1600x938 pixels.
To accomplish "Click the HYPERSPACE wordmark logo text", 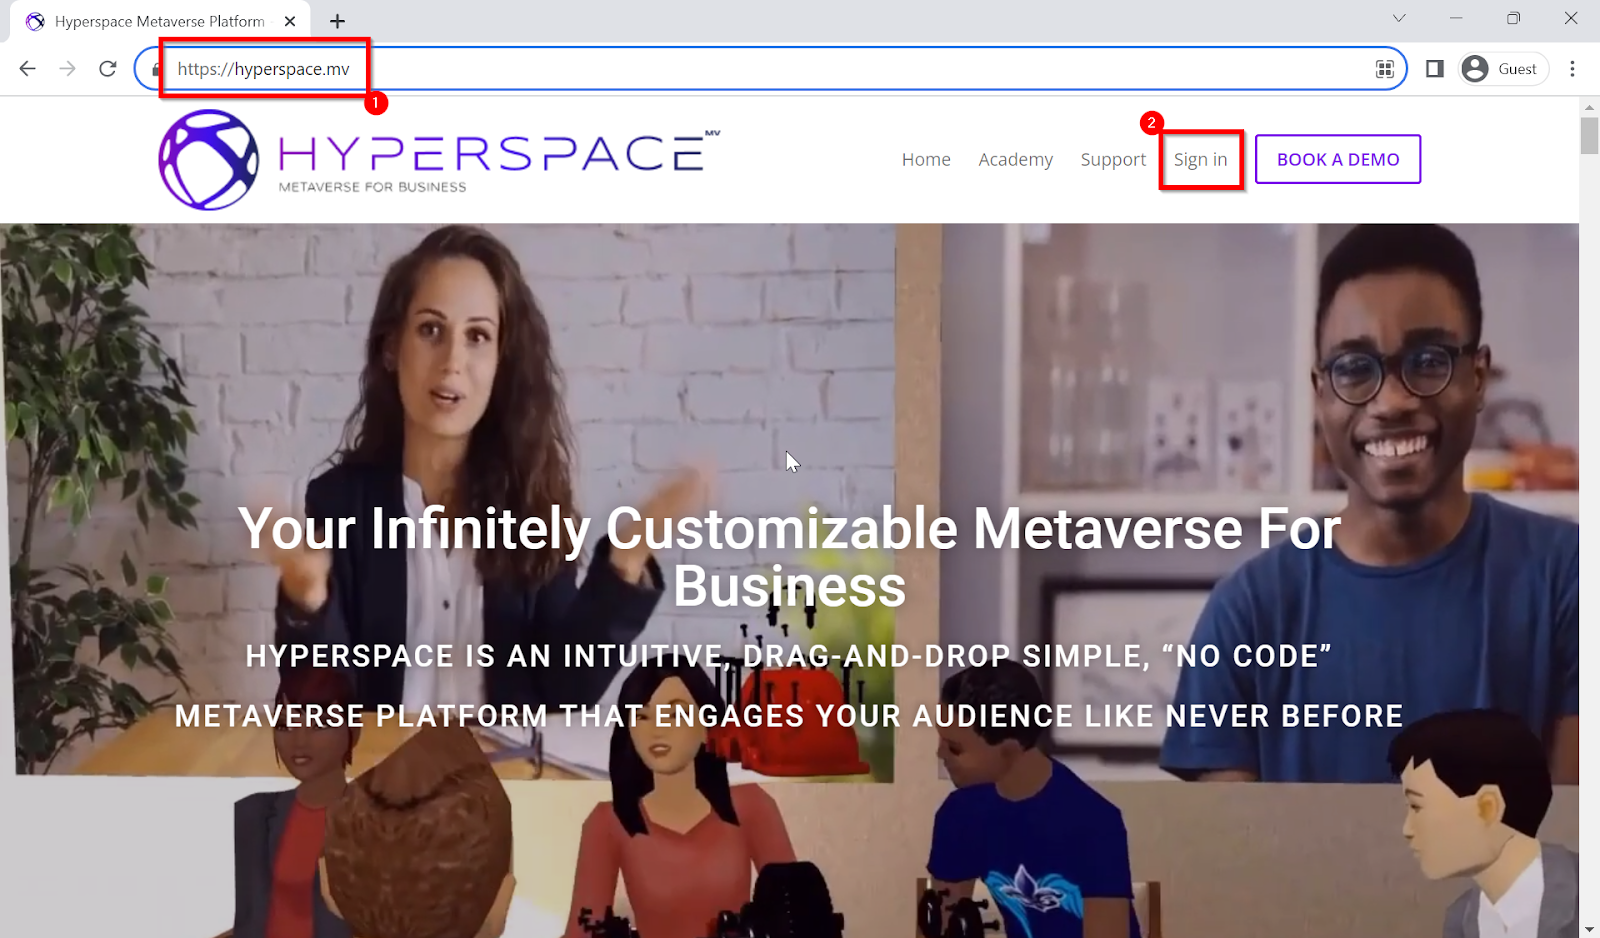I will click(497, 153).
